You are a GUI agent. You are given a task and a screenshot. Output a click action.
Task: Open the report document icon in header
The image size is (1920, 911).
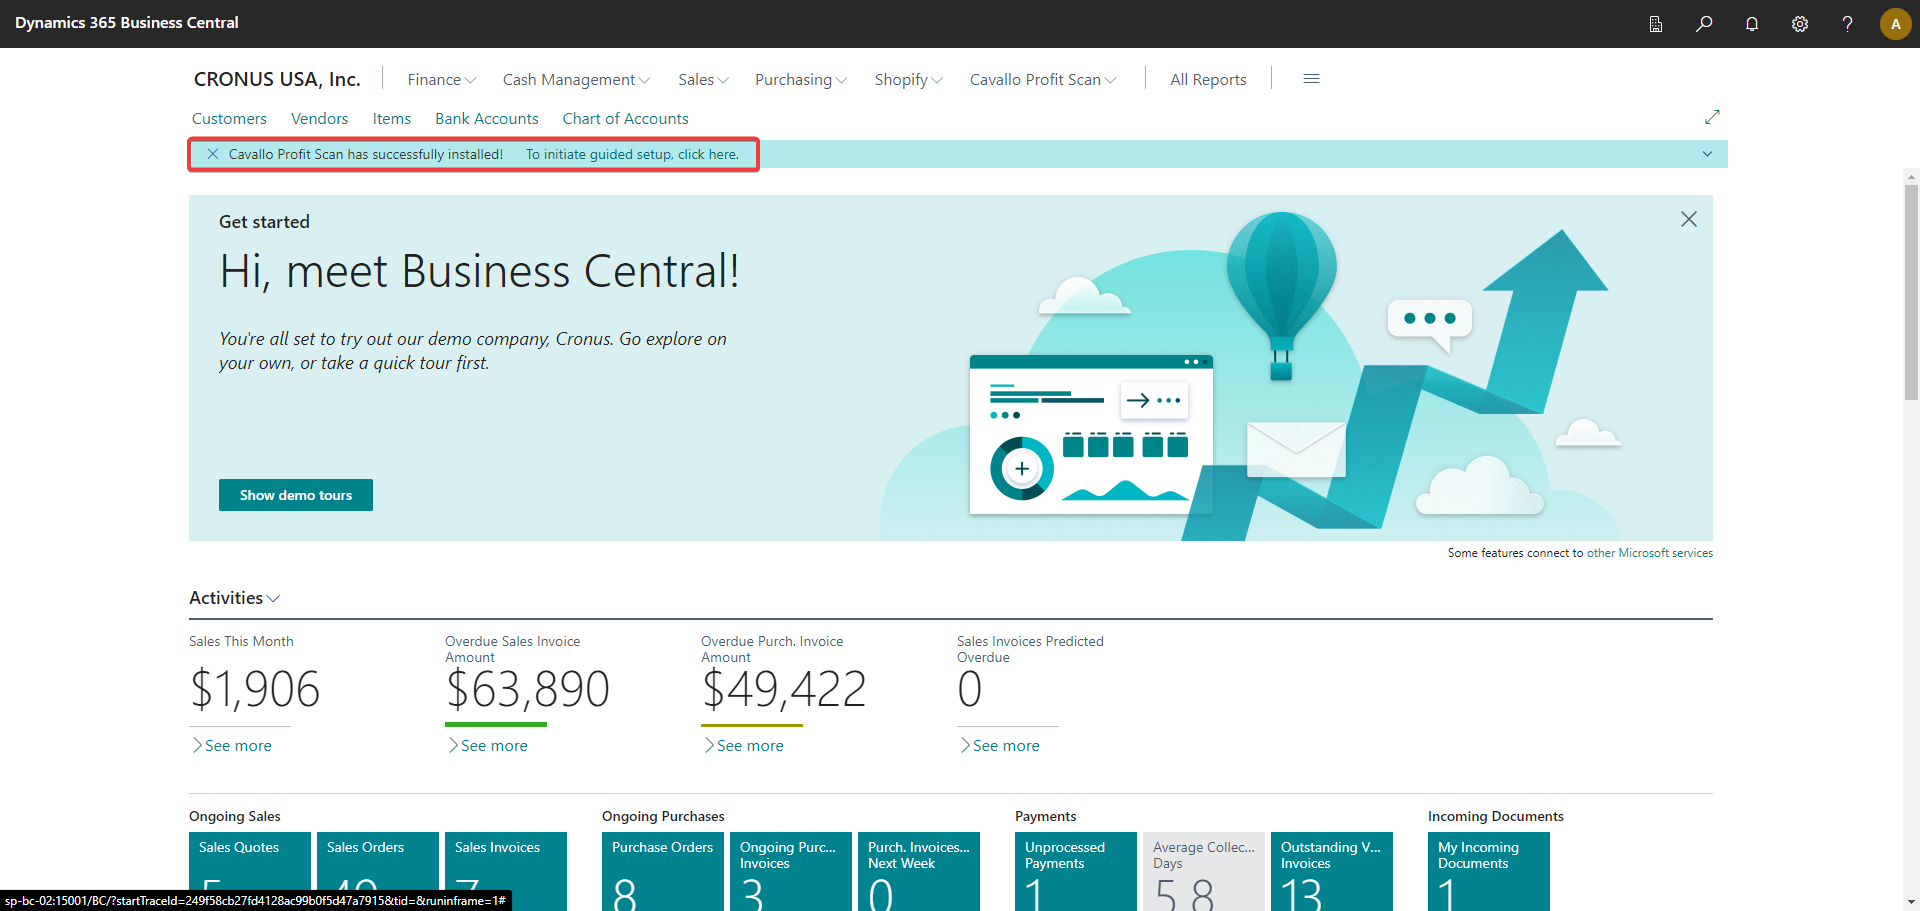pos(1656,24)
